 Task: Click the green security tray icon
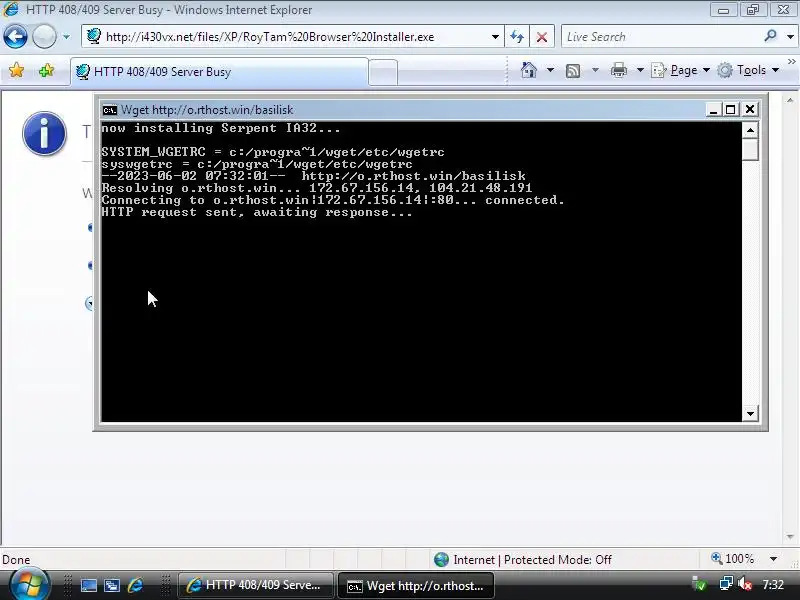[699, 584]
